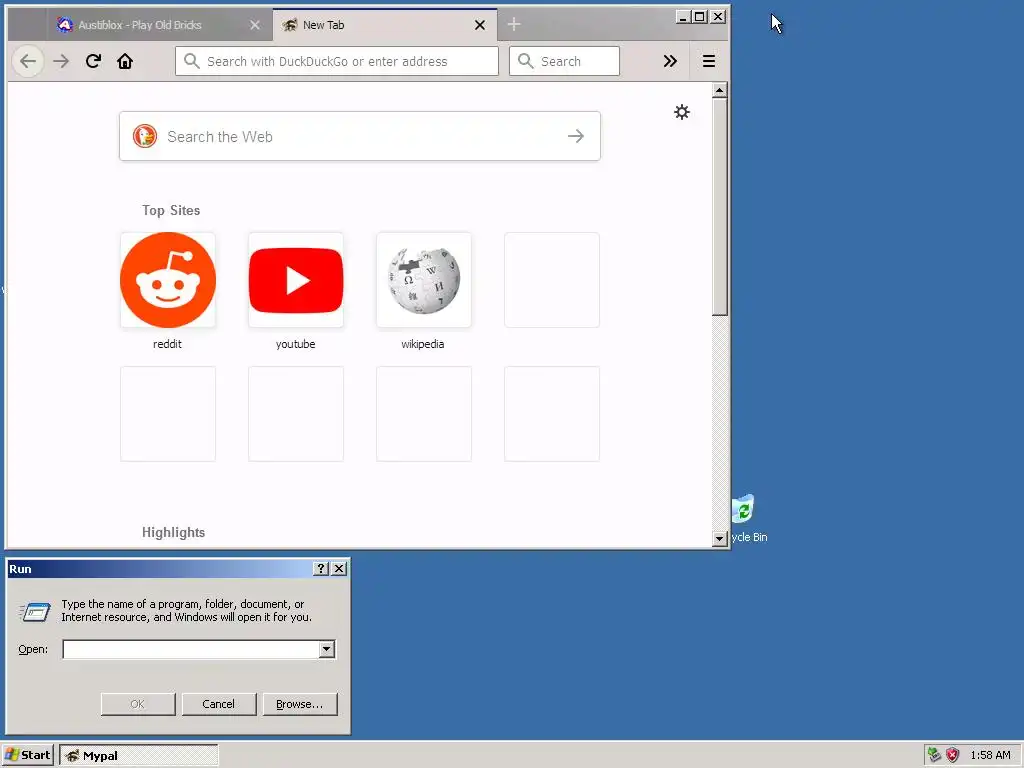Focus the DuckDuckGo address bar
1024x768 pixels.
(x=337, y=61)
